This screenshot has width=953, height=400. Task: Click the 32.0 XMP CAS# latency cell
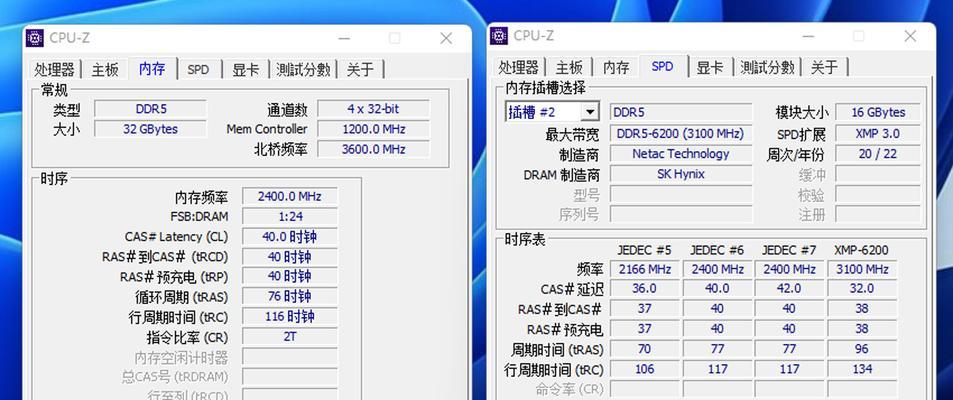coord(862,288)
